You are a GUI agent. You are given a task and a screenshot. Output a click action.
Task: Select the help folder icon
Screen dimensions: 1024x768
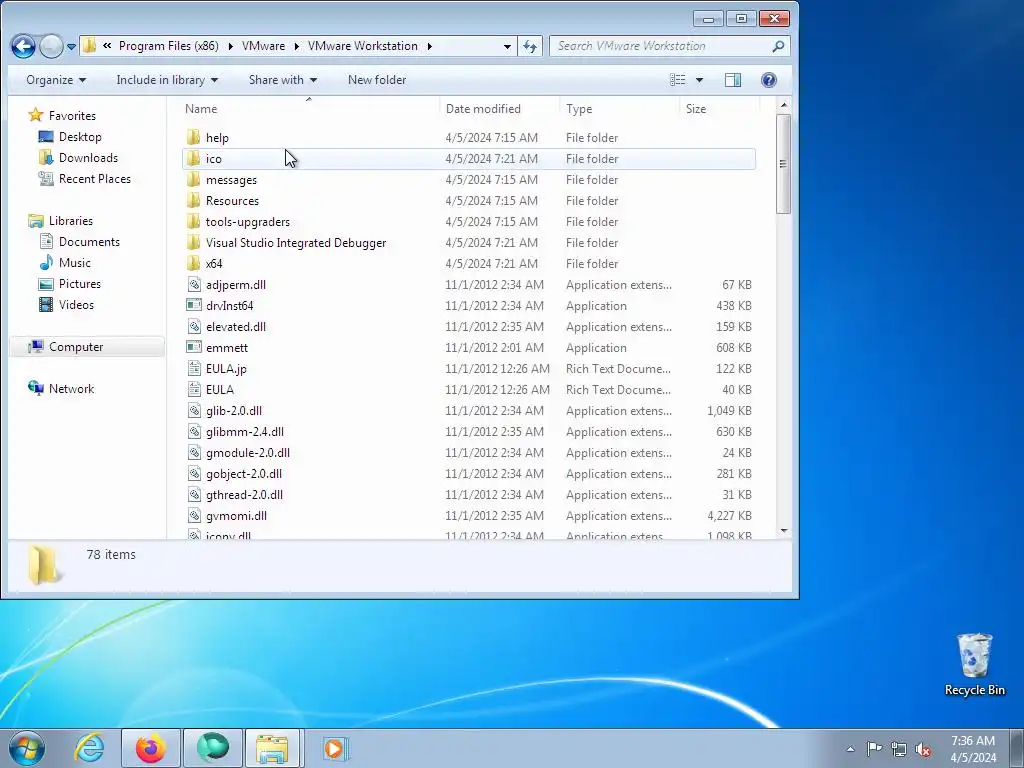(x=193, y=137)
